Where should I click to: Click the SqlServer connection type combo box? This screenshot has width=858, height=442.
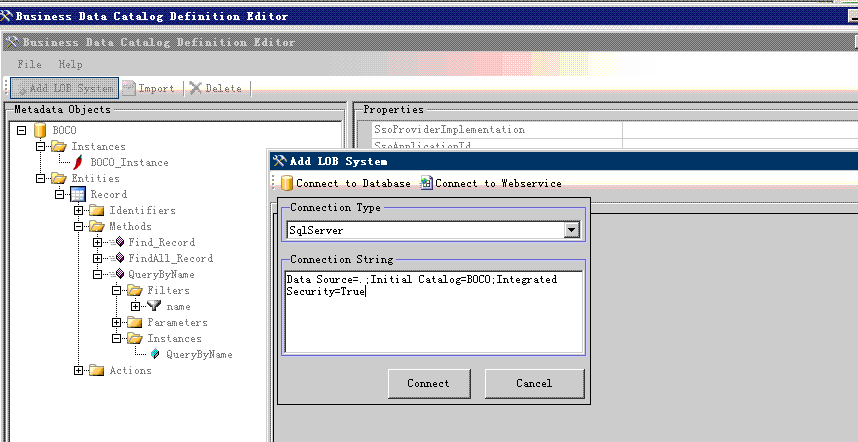point(433,230)
